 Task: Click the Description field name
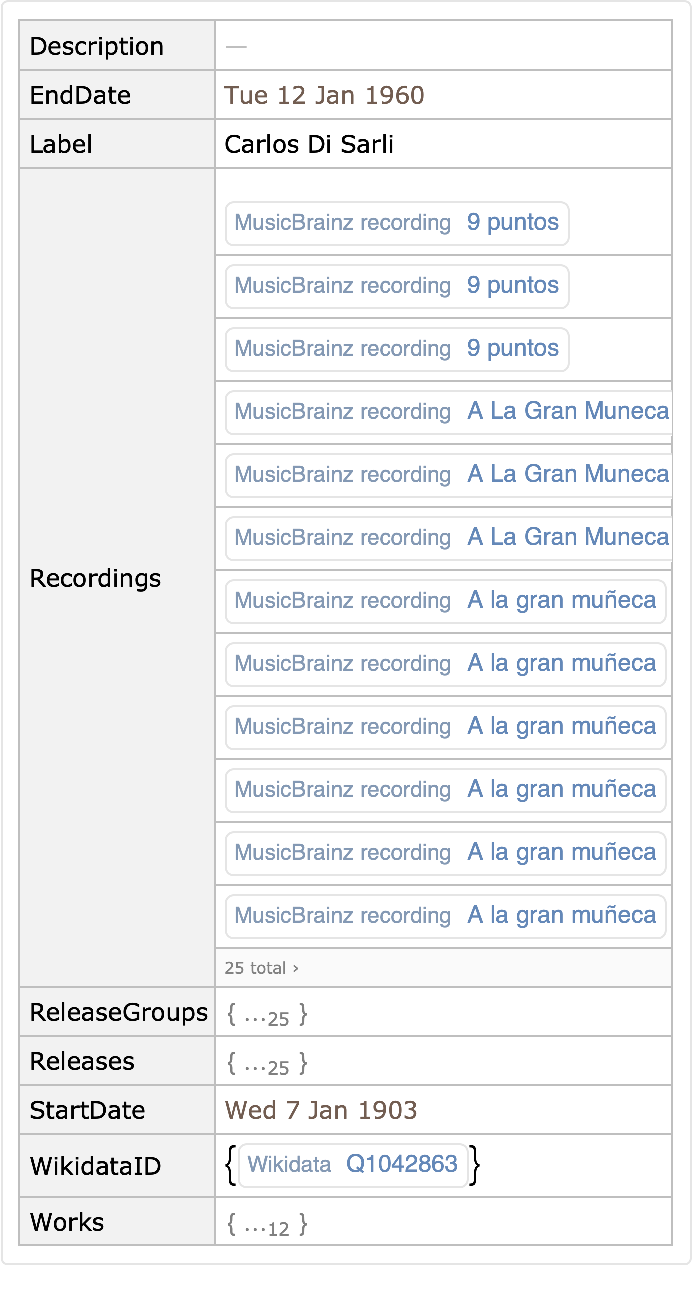coord(96,47)
